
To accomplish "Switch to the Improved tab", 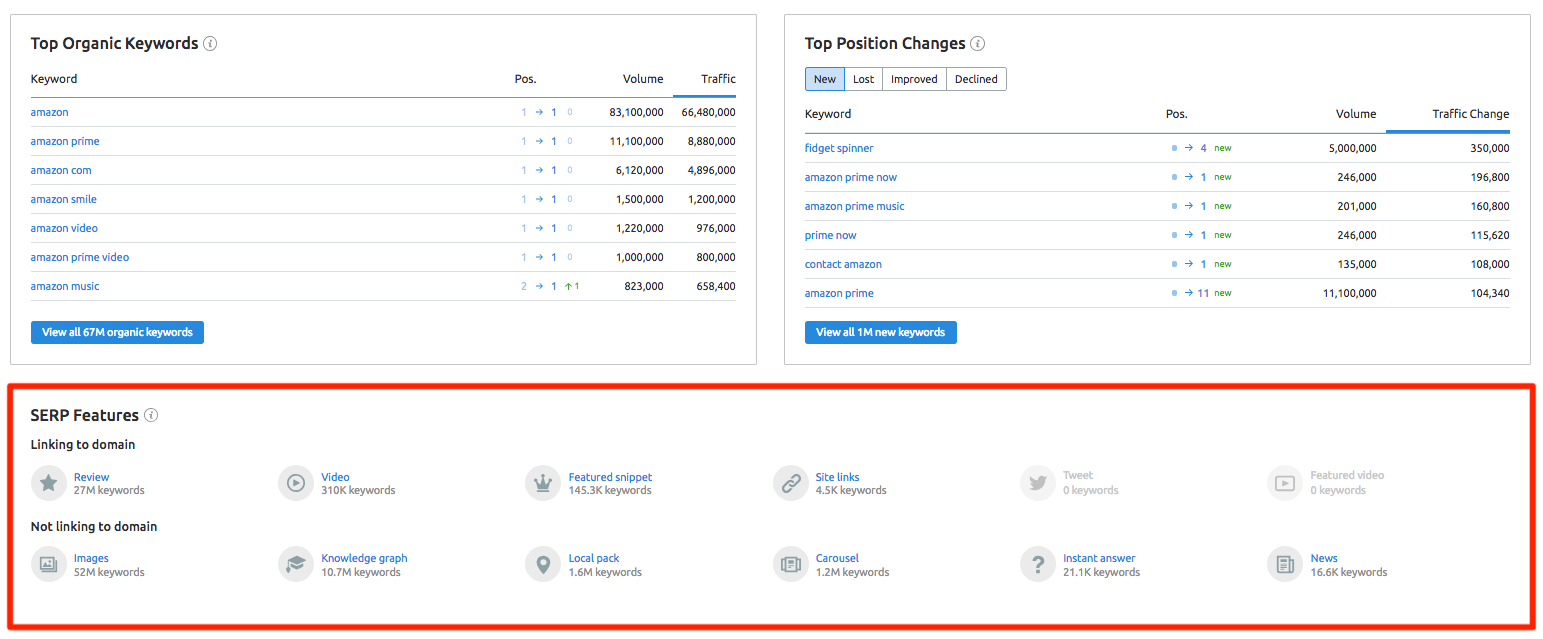I will [914, 79].
